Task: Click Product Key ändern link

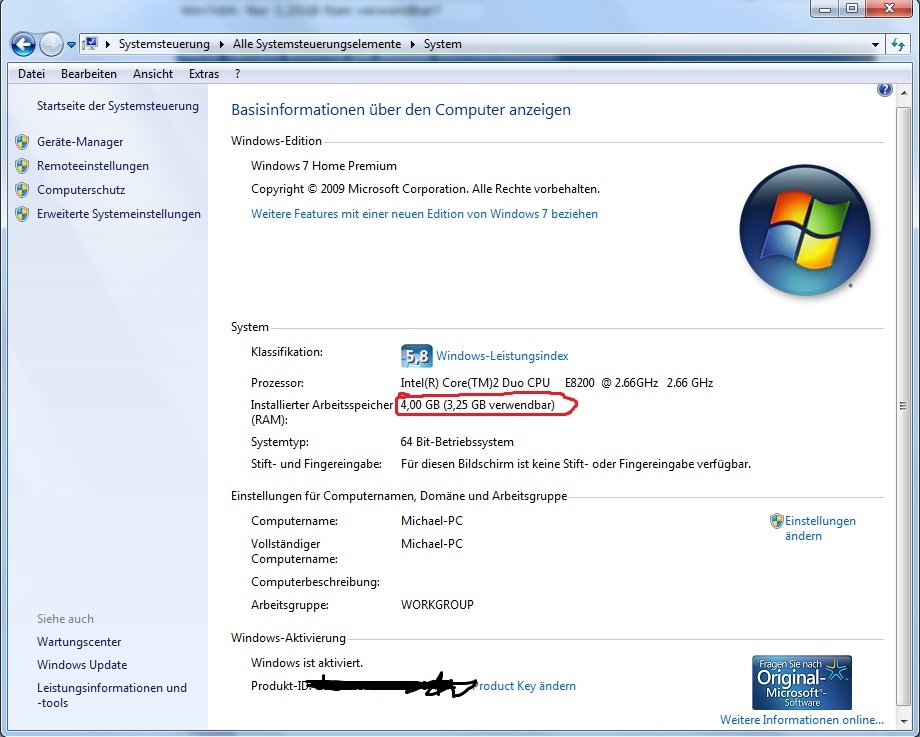Action: (526, 686)
